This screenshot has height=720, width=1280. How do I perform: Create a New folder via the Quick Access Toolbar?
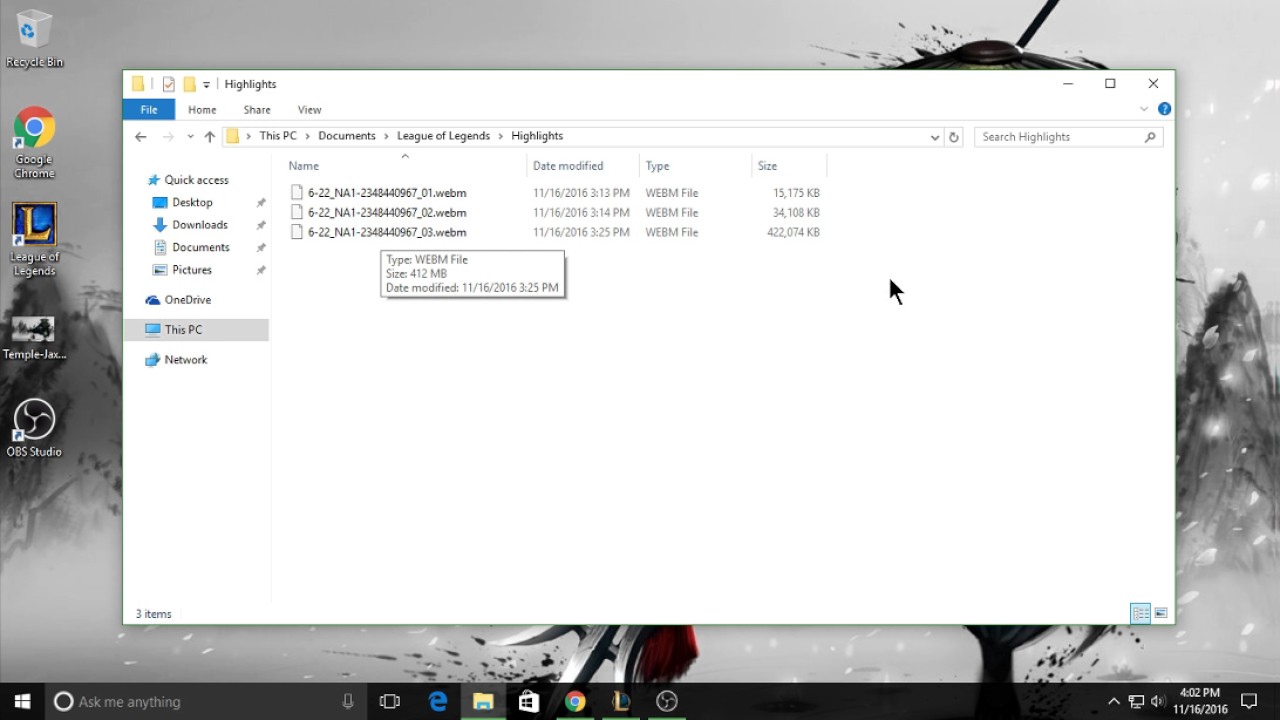pyautogui.click(x=189, y=84)
